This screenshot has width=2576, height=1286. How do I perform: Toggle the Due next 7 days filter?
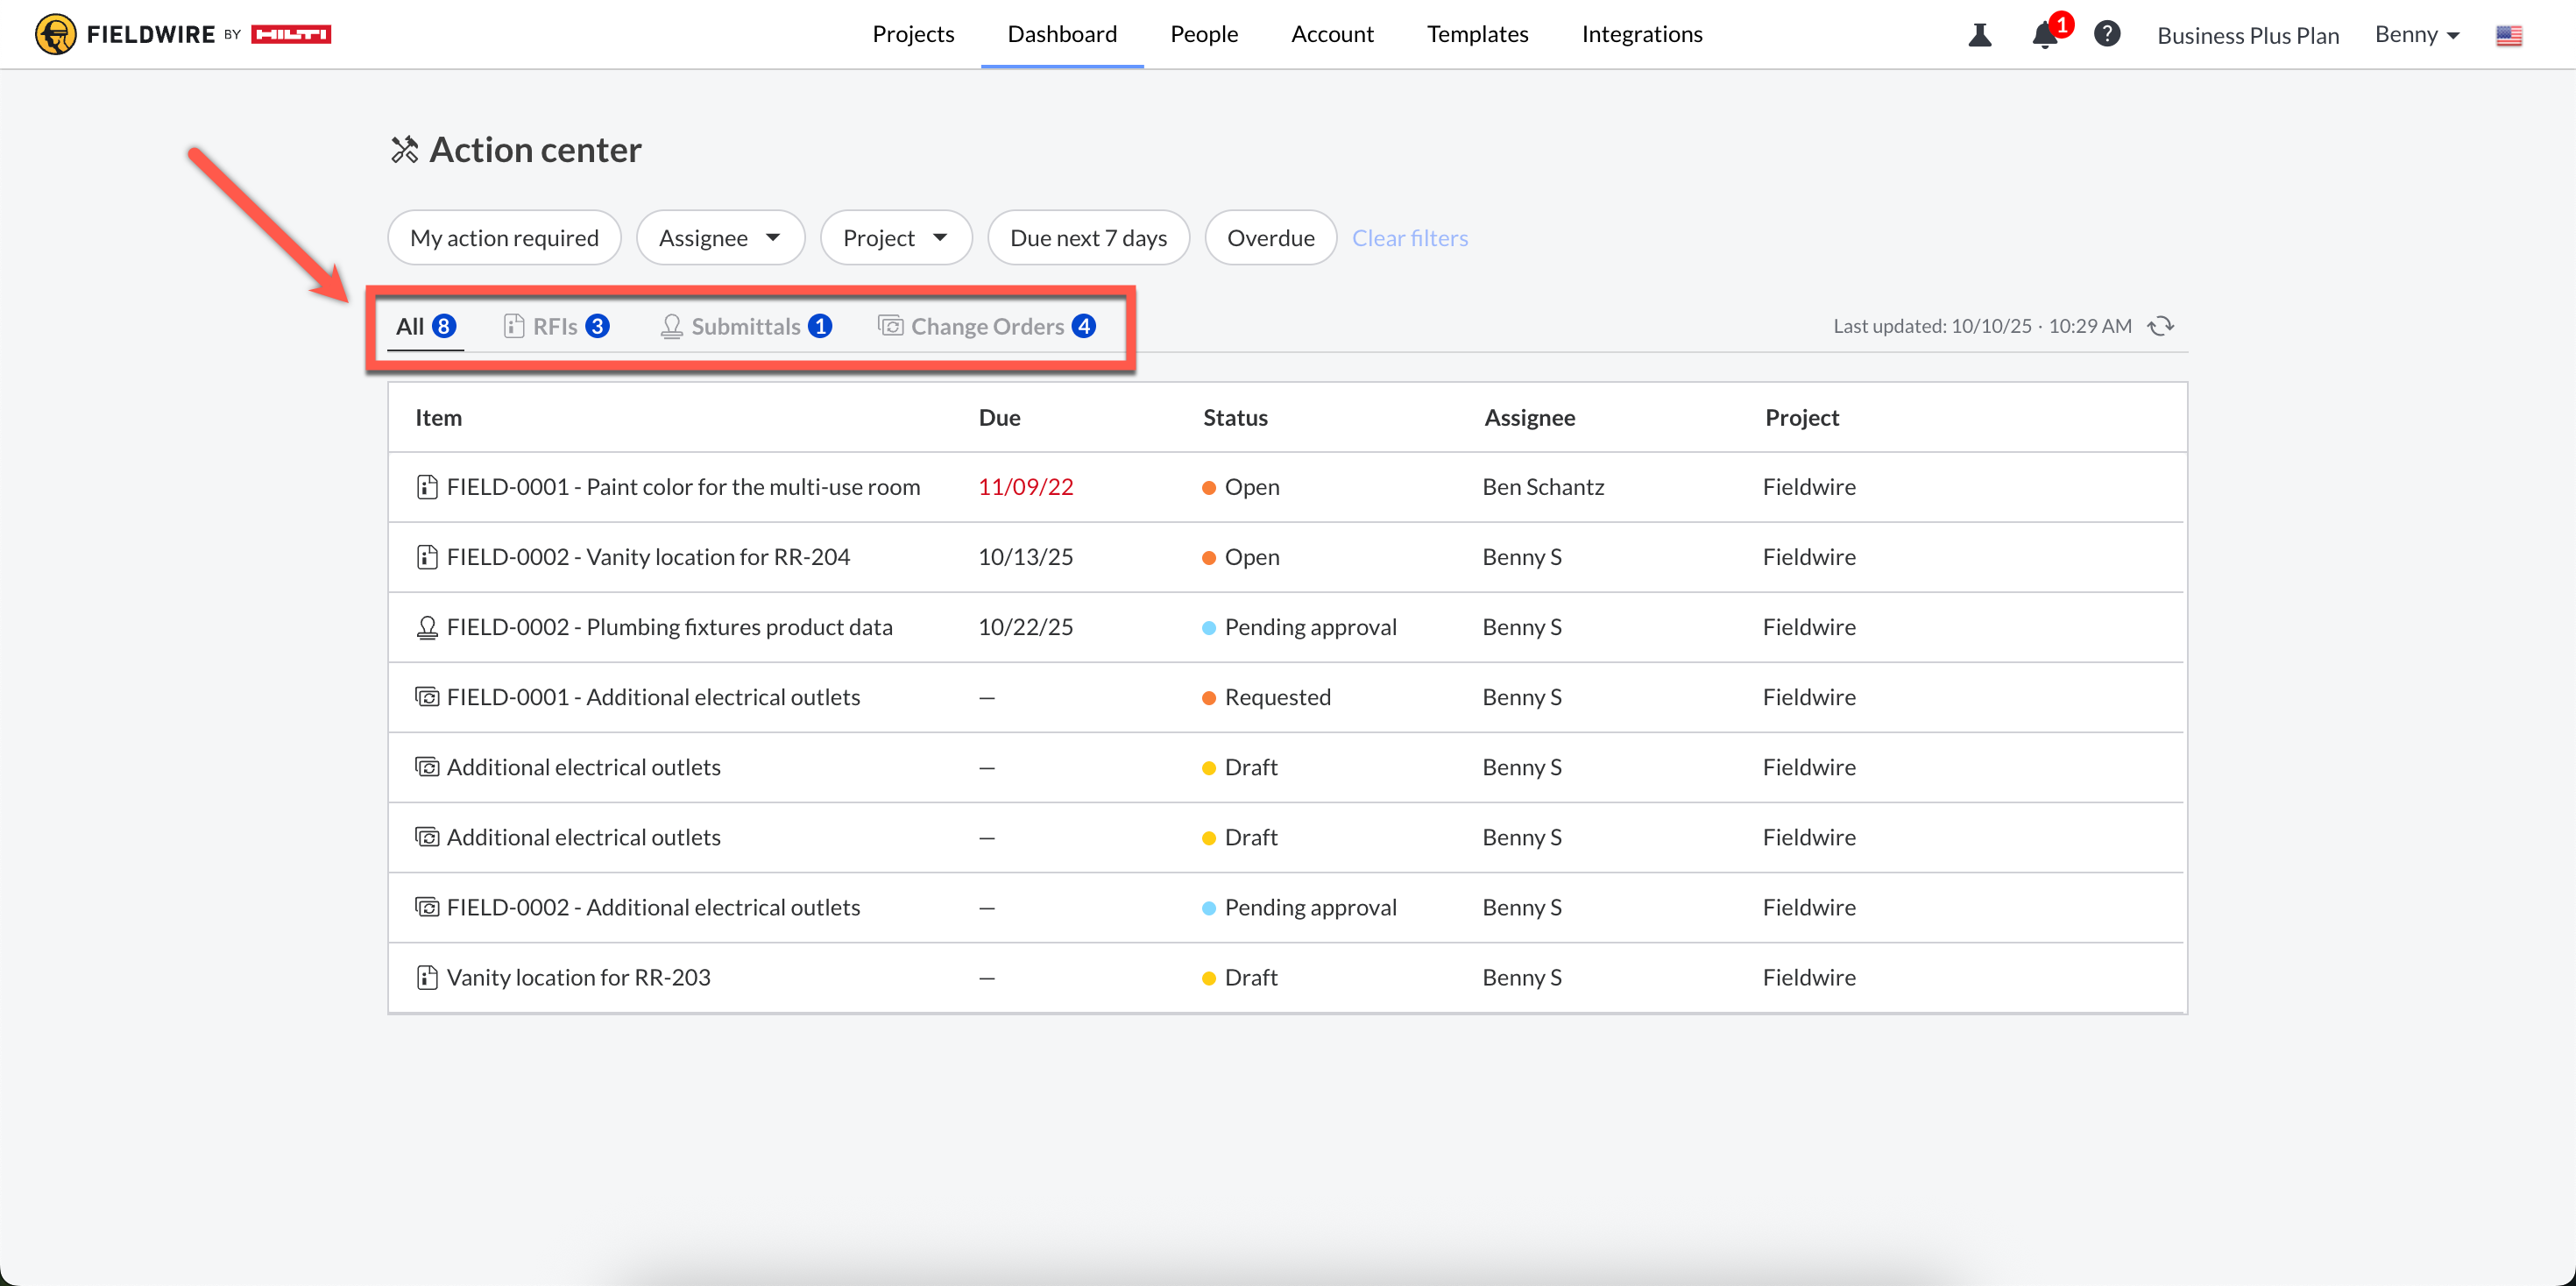tap(1088, 238)
